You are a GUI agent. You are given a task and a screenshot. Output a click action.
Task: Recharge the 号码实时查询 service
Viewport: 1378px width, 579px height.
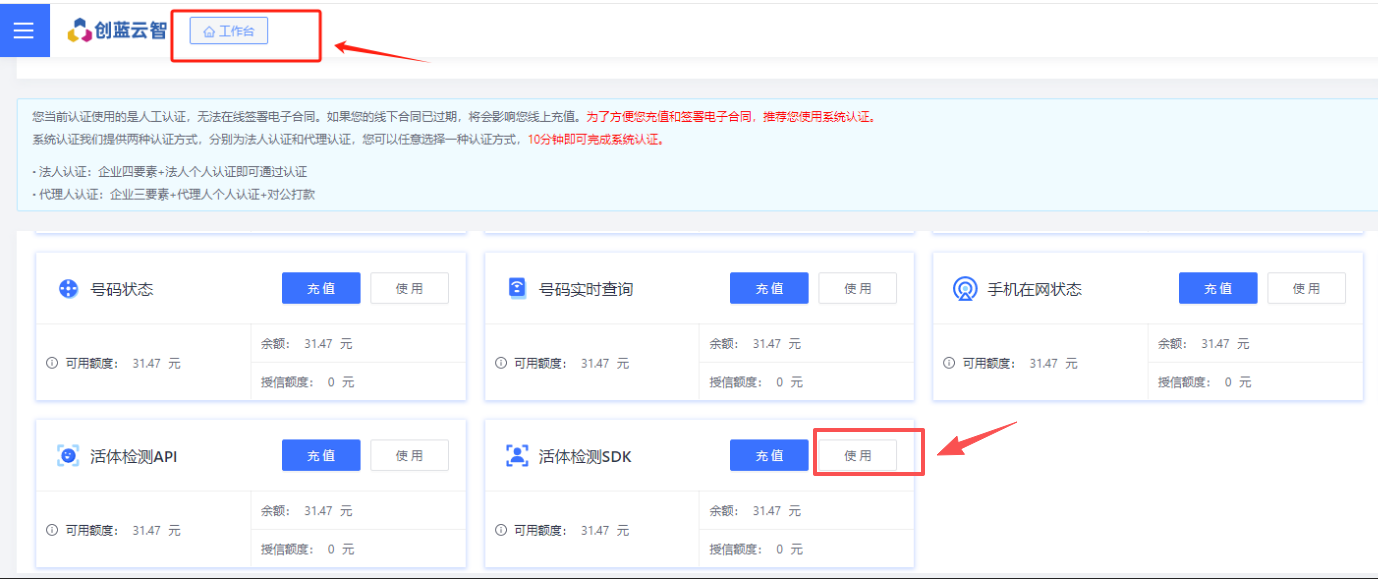[769, 288]
